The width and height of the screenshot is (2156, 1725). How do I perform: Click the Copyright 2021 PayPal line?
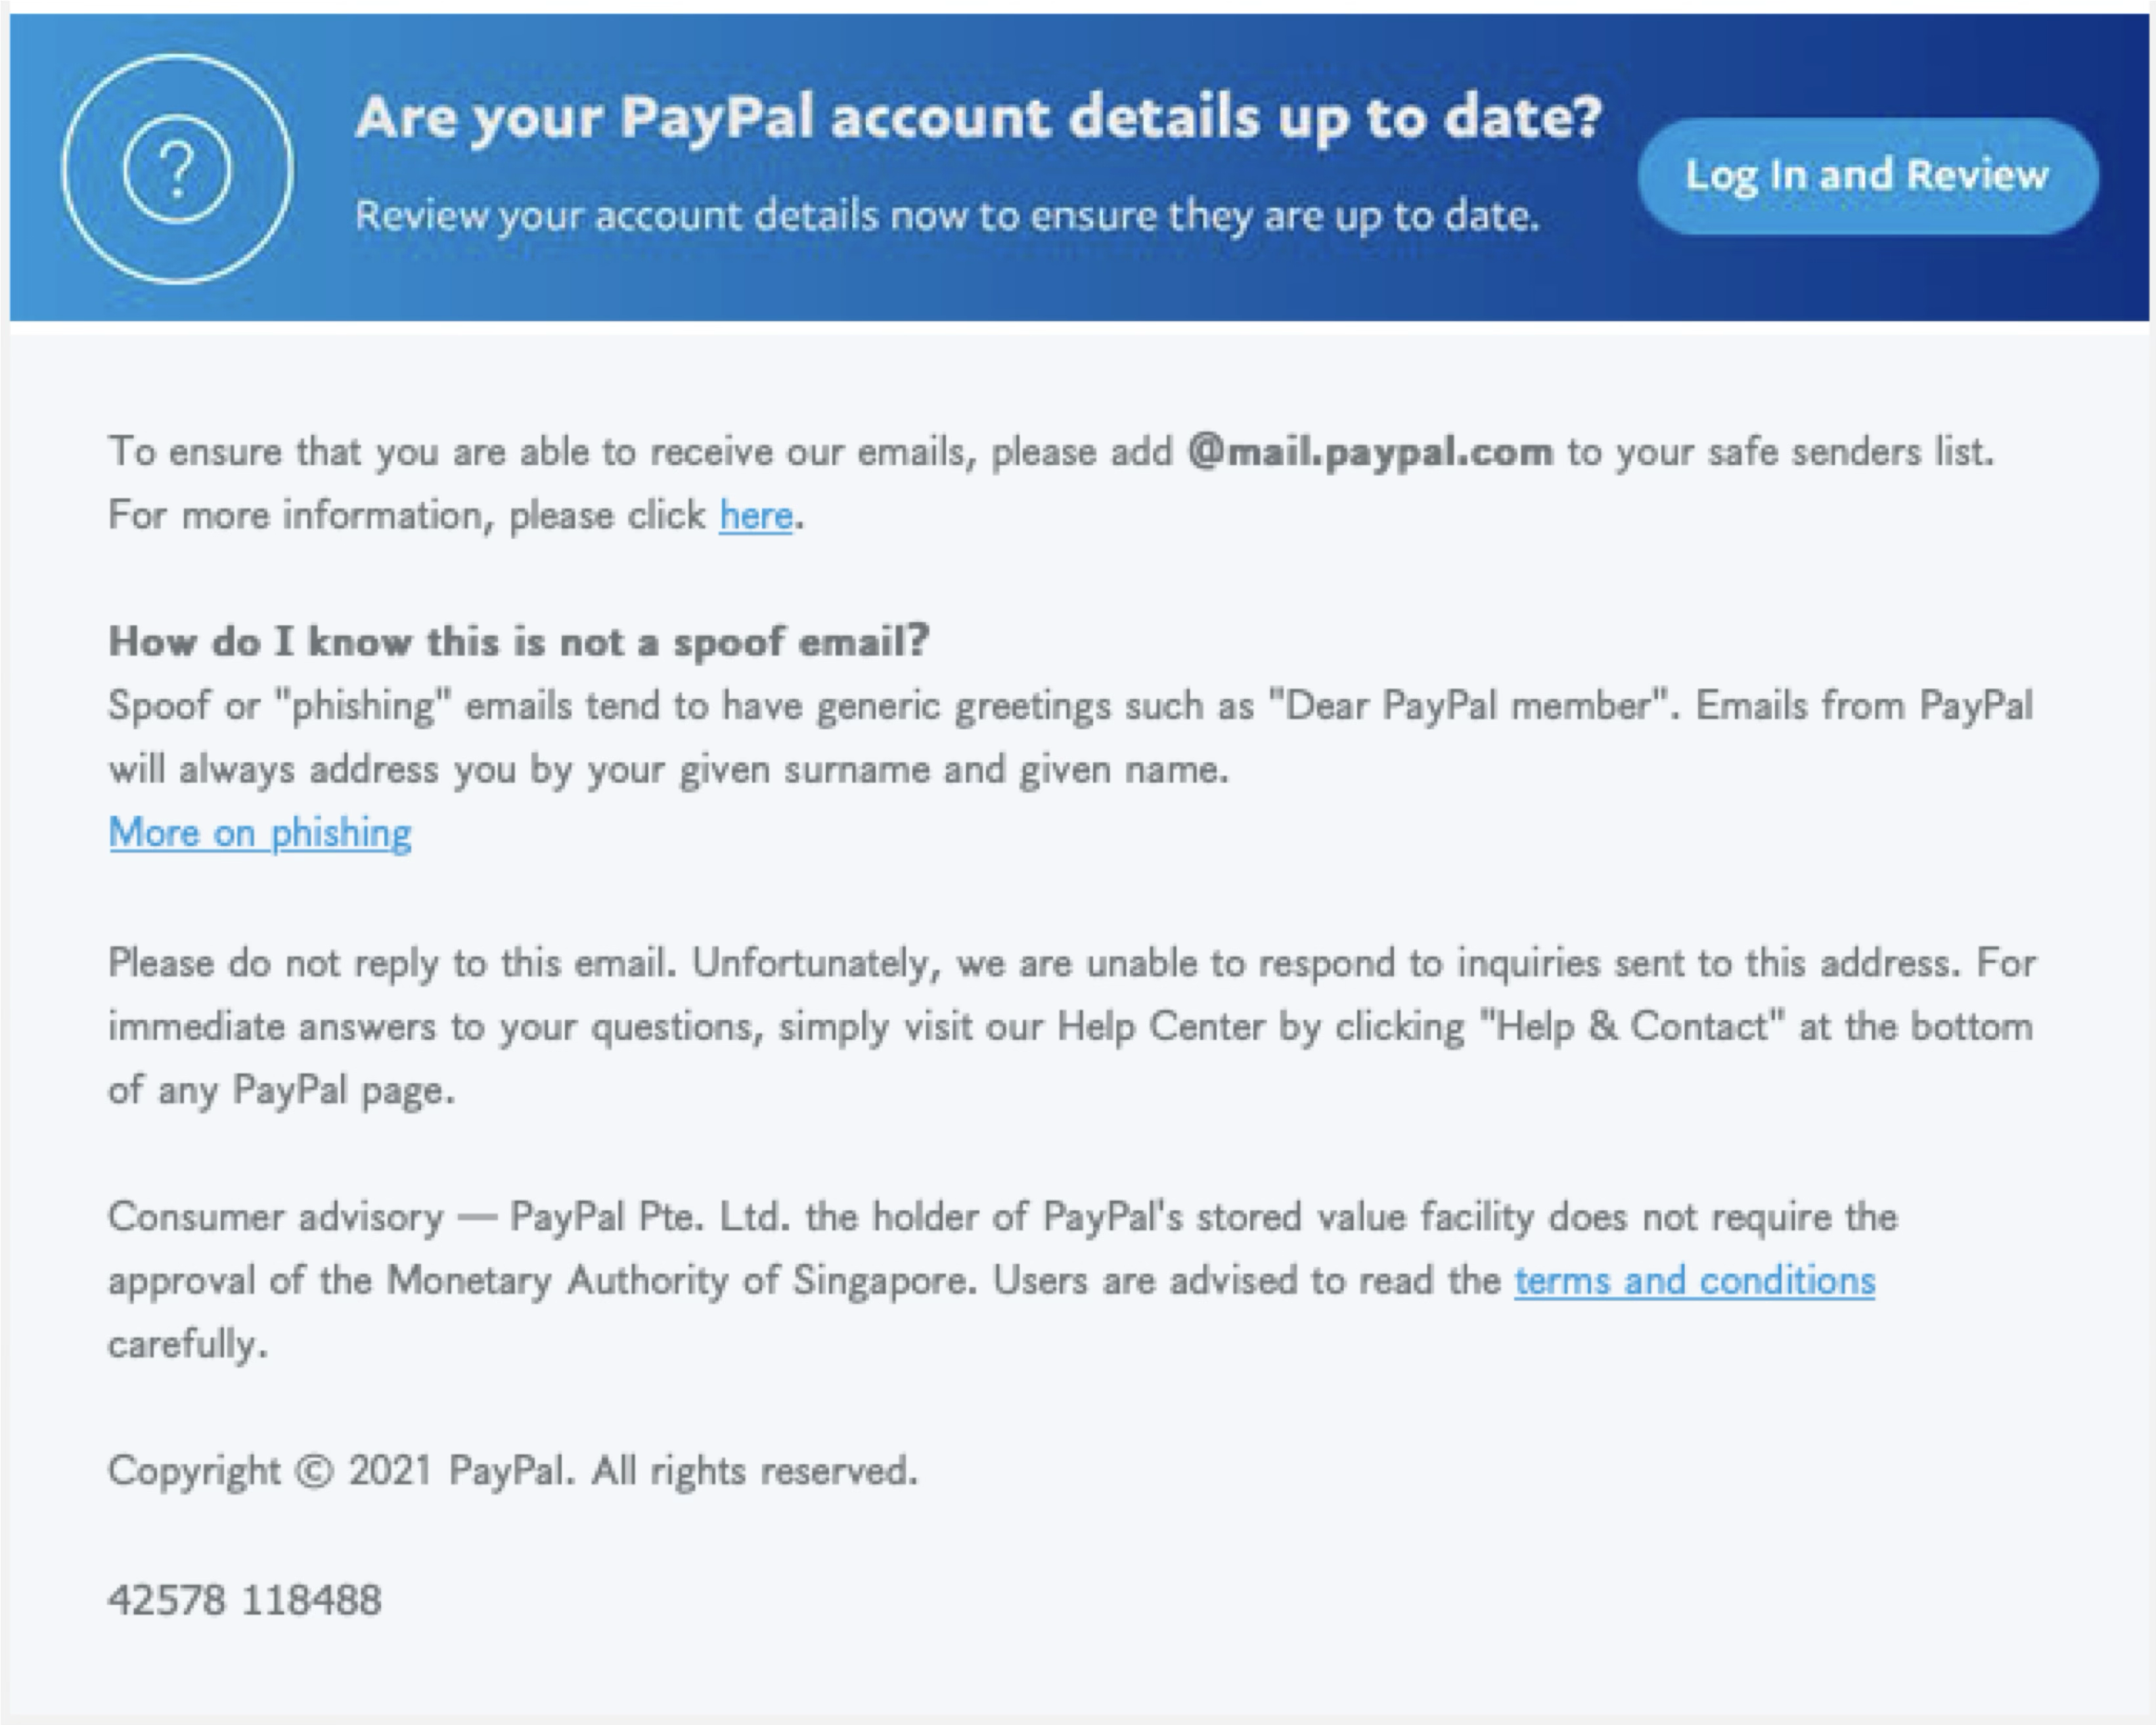[x=513, y=1471]
